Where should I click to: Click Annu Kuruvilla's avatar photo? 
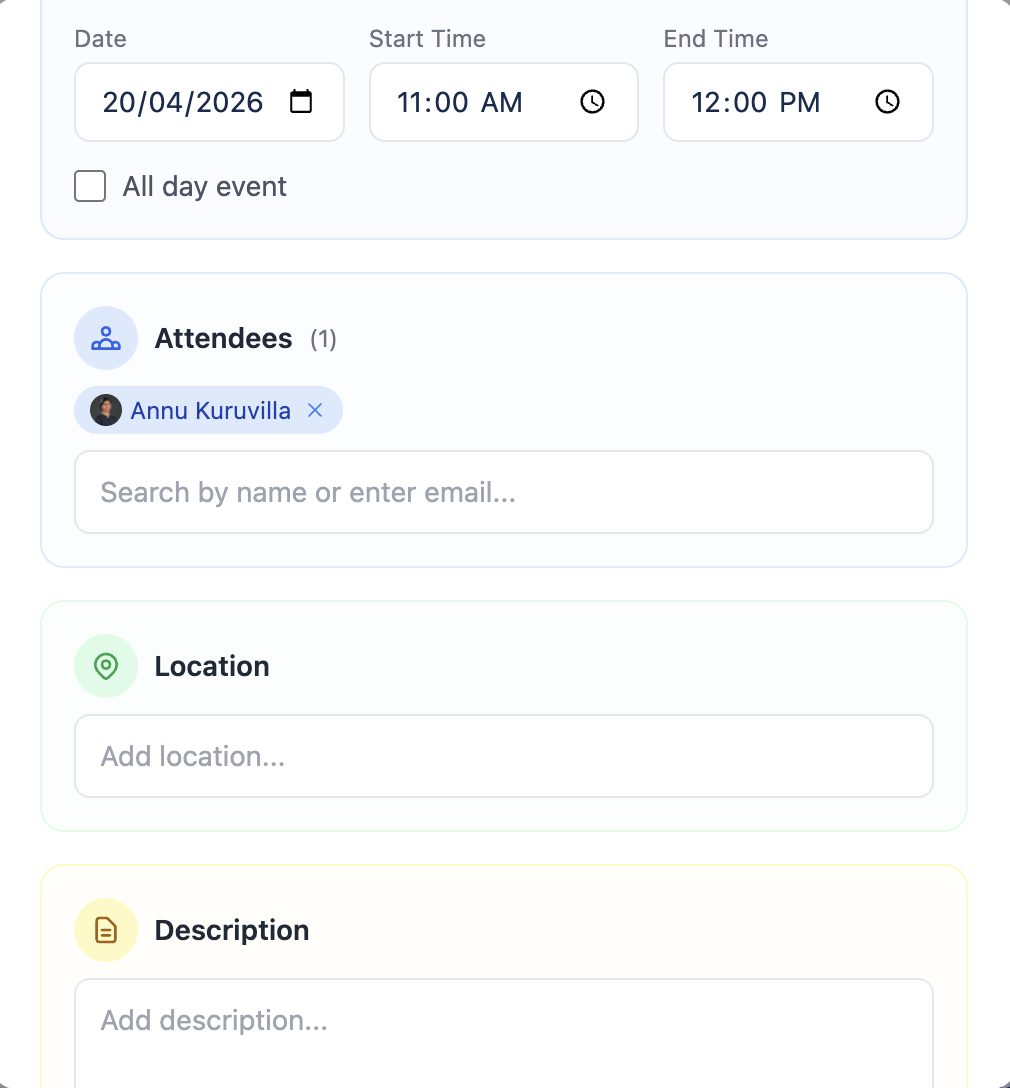[x=106, y=410]
